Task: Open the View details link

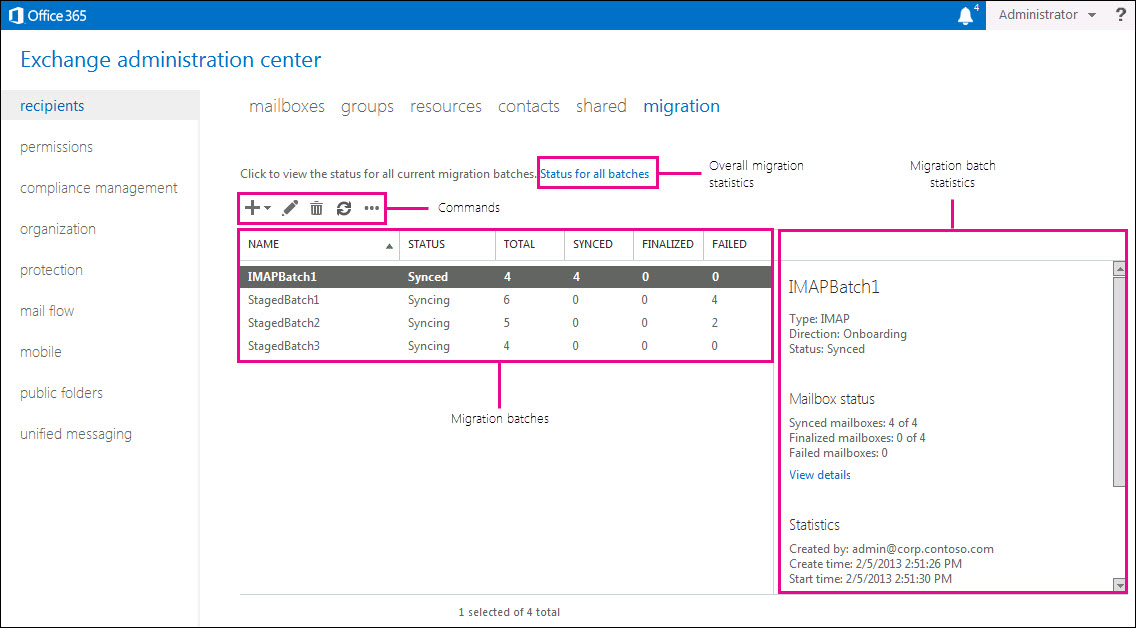Action: point(819,475)
